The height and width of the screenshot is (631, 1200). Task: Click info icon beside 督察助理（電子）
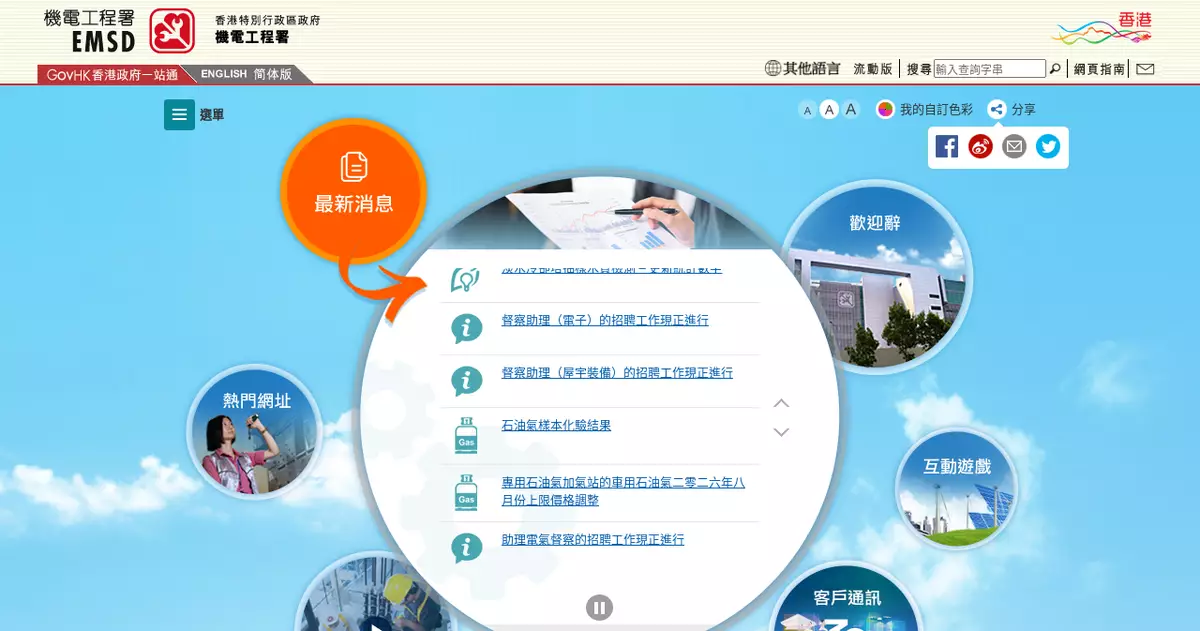(x=466, y=328)
